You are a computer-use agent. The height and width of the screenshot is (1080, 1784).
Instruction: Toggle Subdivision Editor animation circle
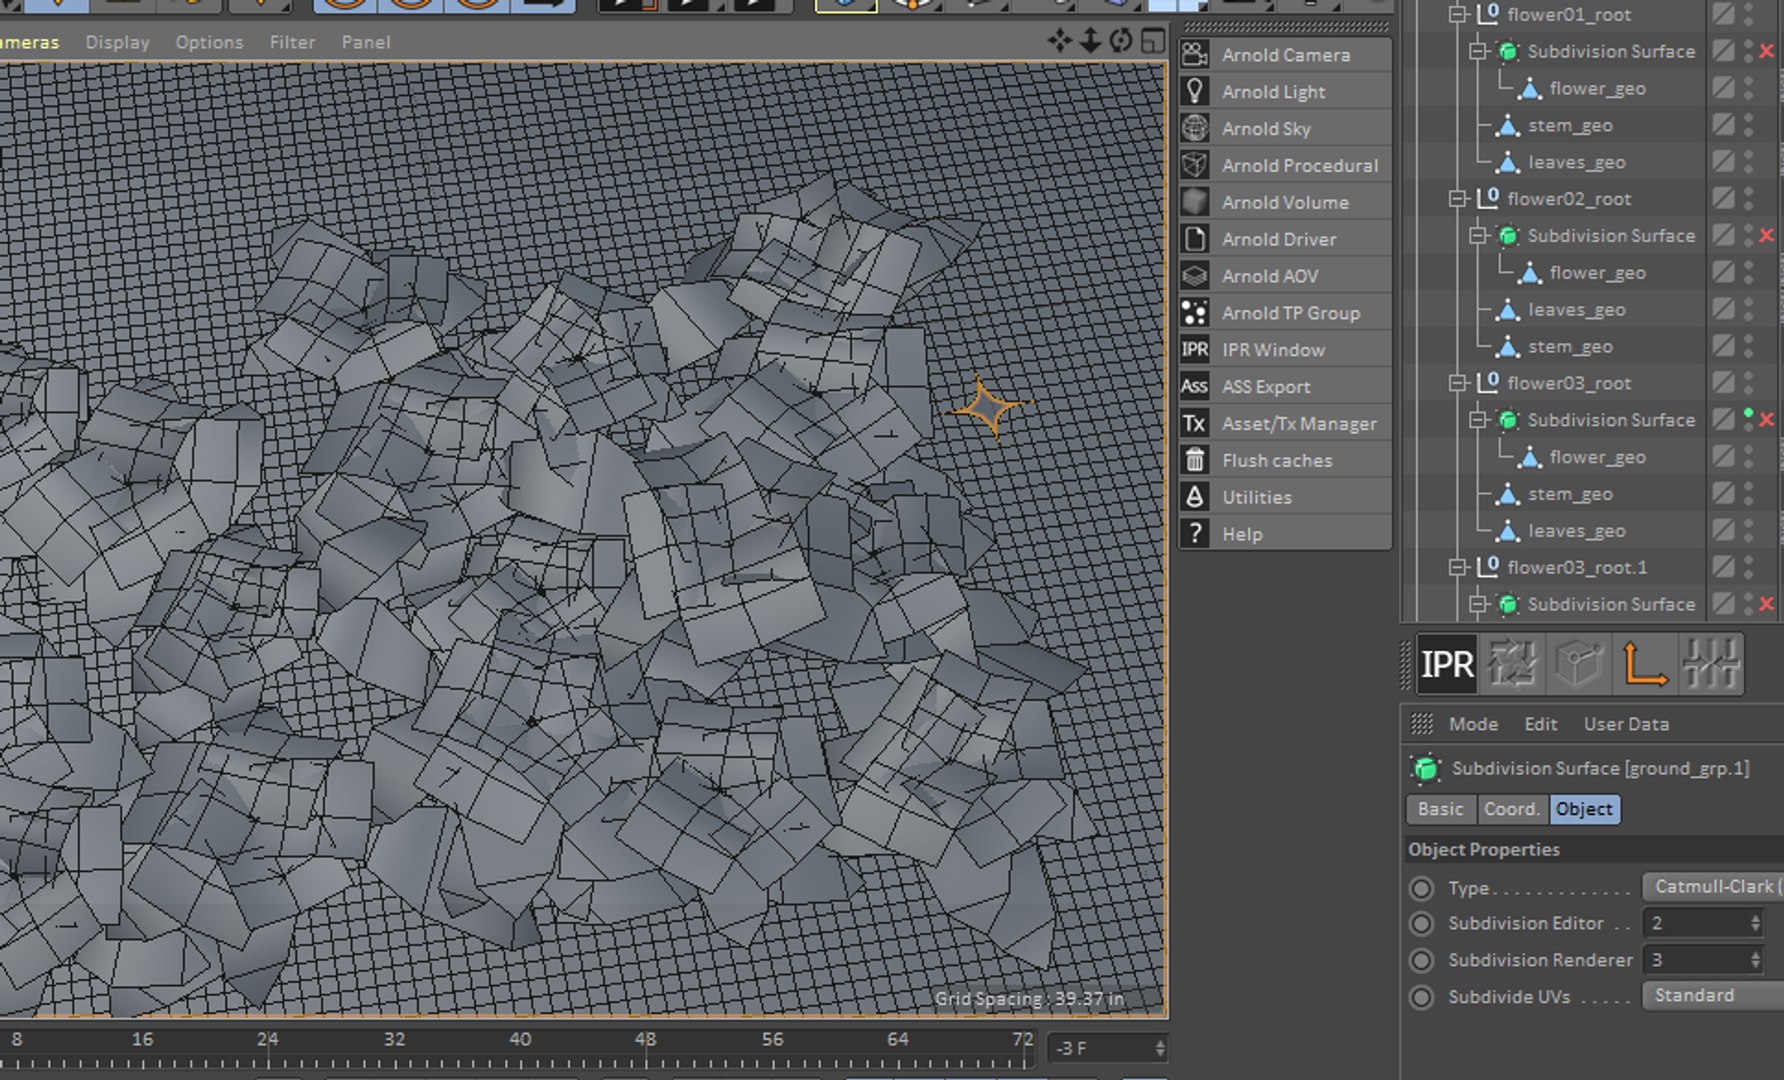(x=1421, y=924)
